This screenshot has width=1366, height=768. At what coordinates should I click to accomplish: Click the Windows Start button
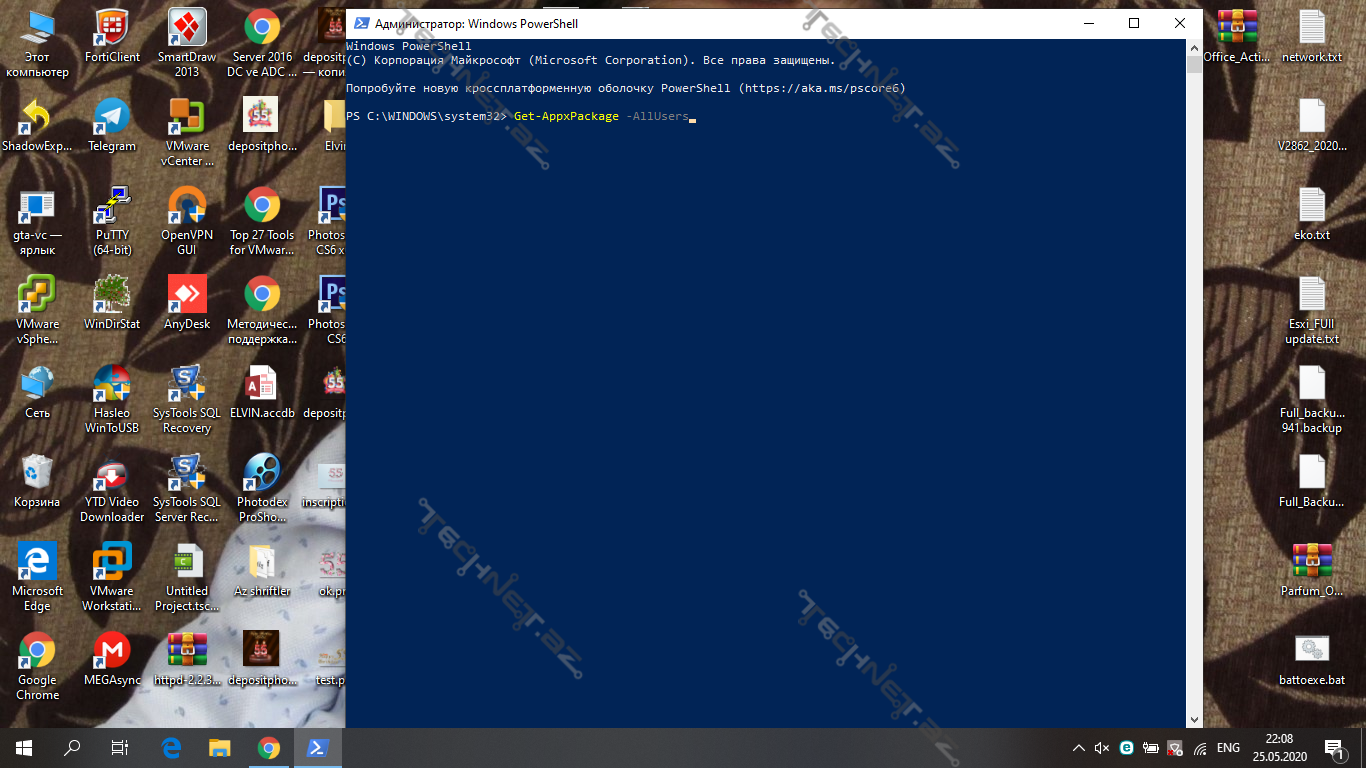[x=24, y=747]
